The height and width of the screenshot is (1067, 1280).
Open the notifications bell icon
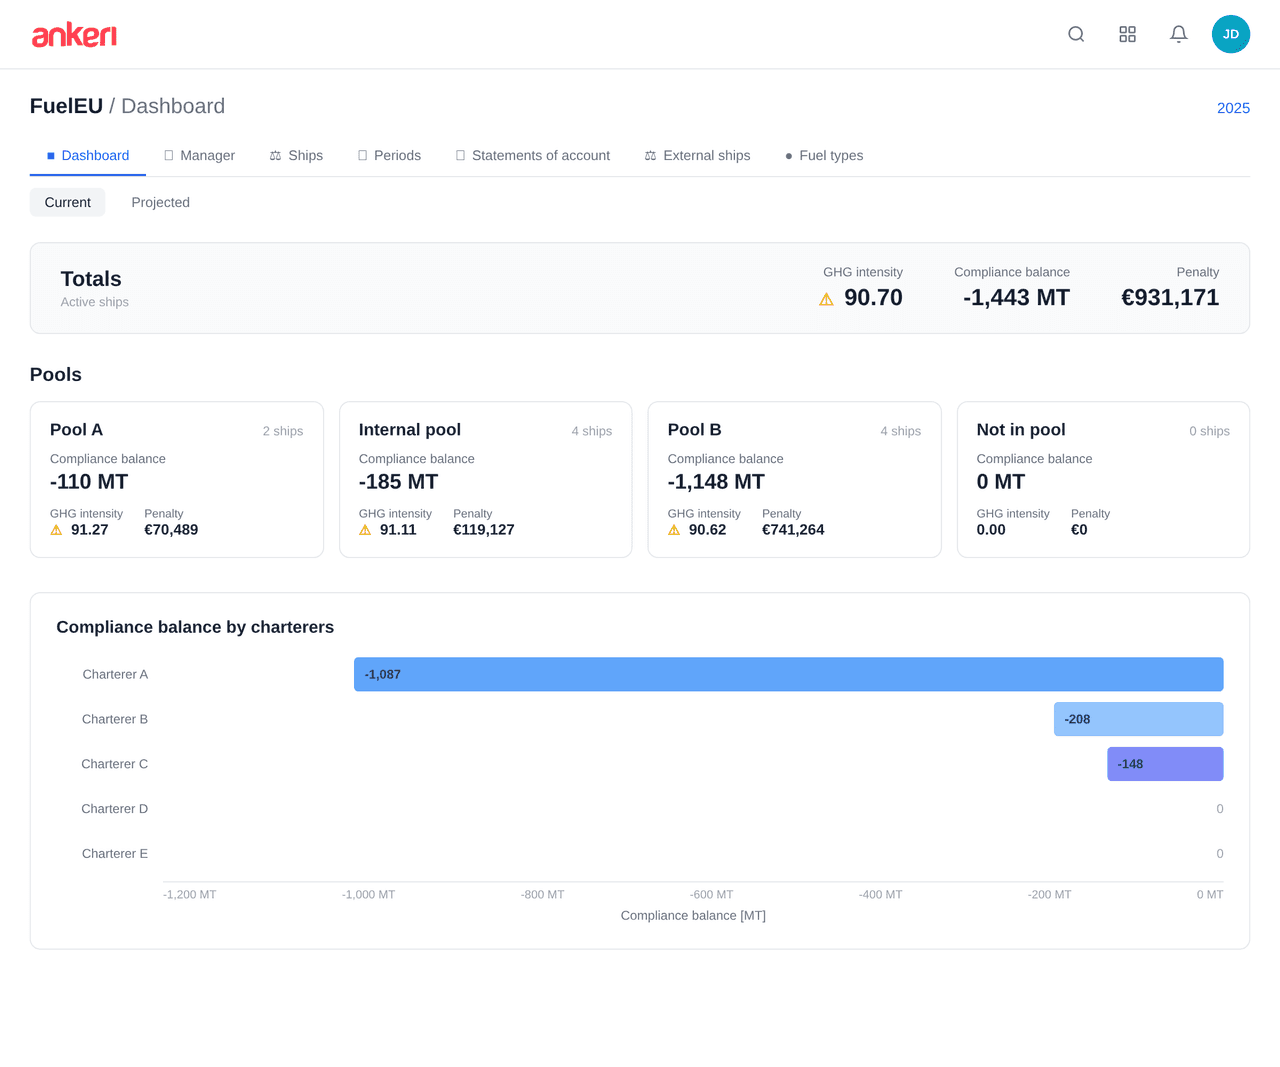(x=1178, y=34)
